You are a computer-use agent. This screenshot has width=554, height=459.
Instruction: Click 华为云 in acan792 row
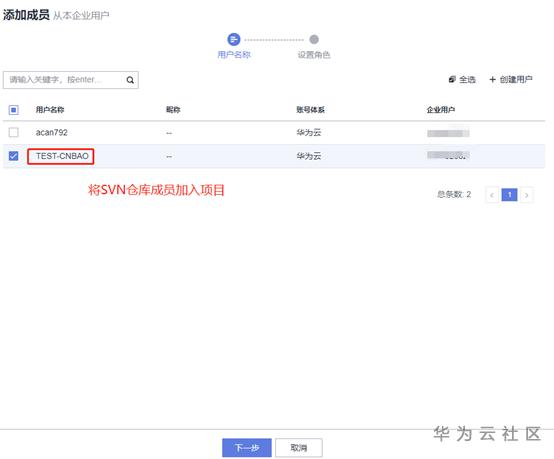[309, 133]
